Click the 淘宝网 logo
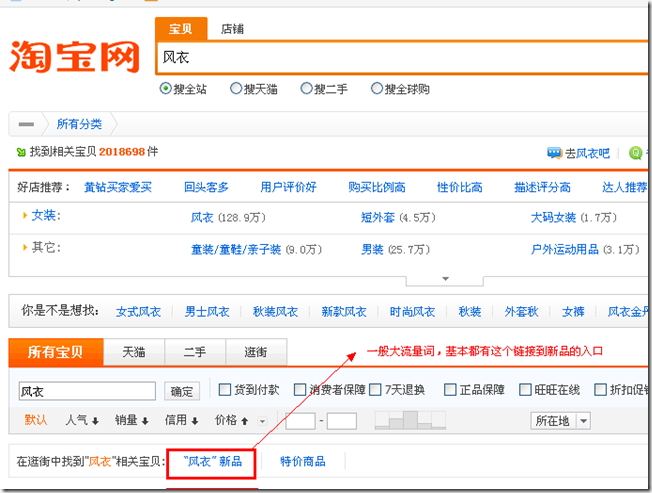The image size is (652, 493). (74, 57)
